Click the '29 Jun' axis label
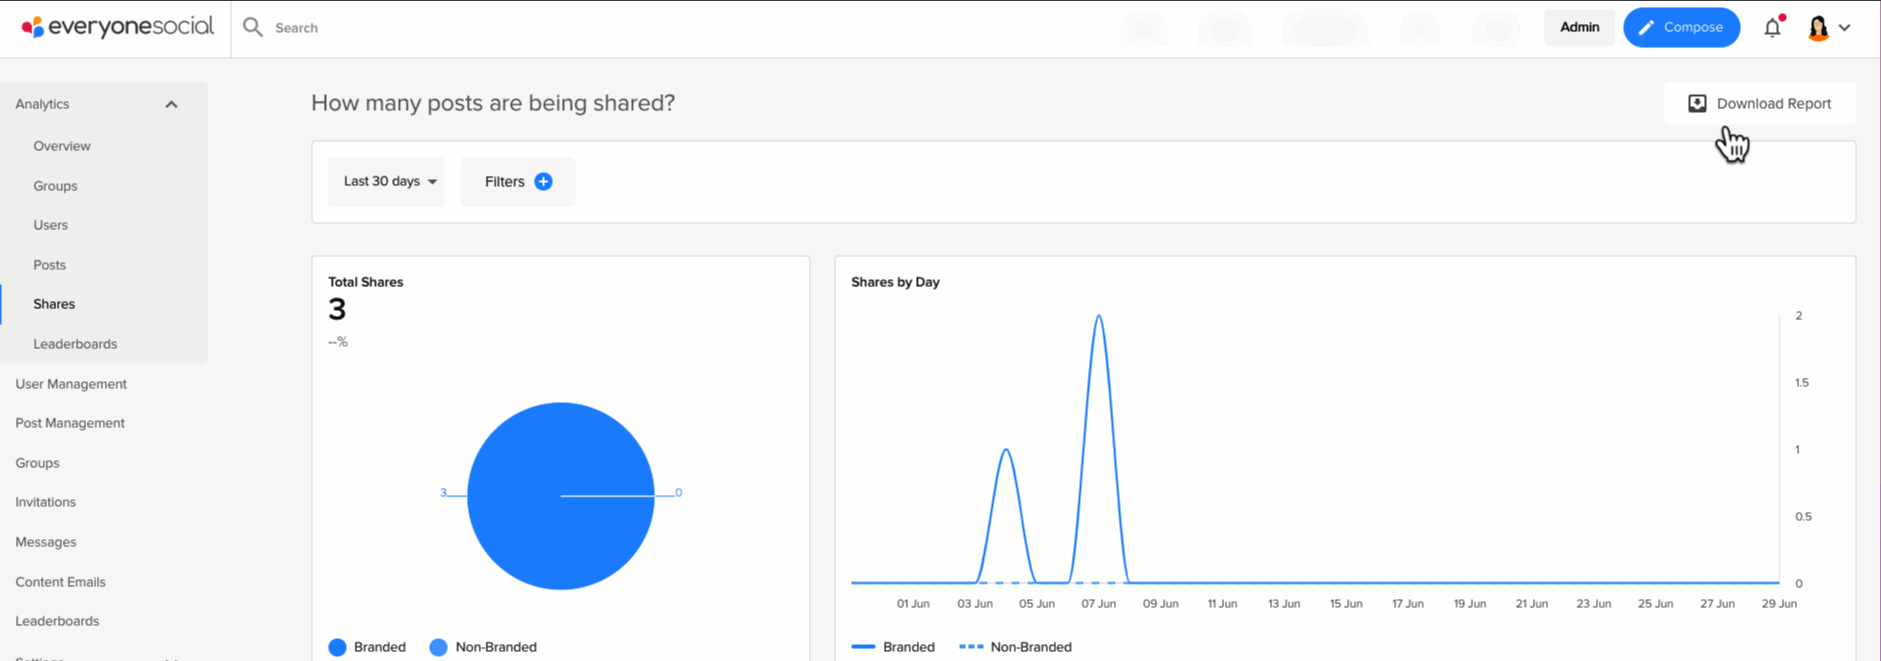Viewport: 1881px width, 661px height. click(x=1779, y=604)
